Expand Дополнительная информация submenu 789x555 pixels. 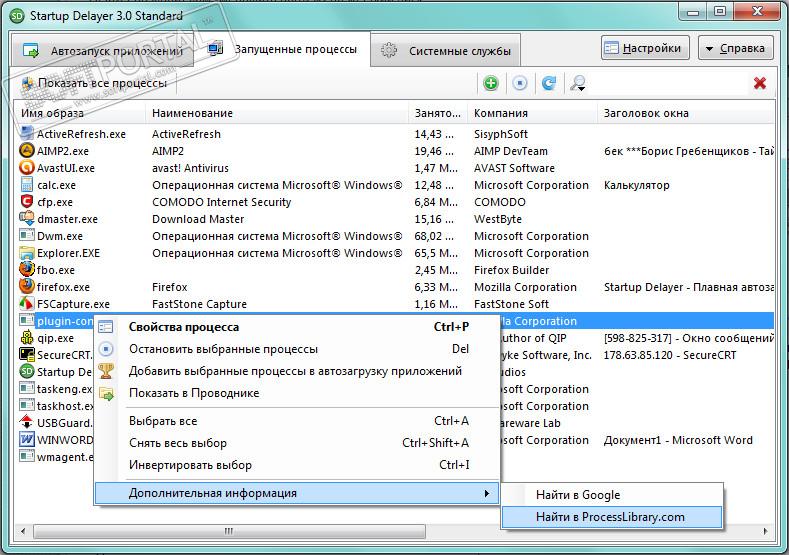coord(297,493)
